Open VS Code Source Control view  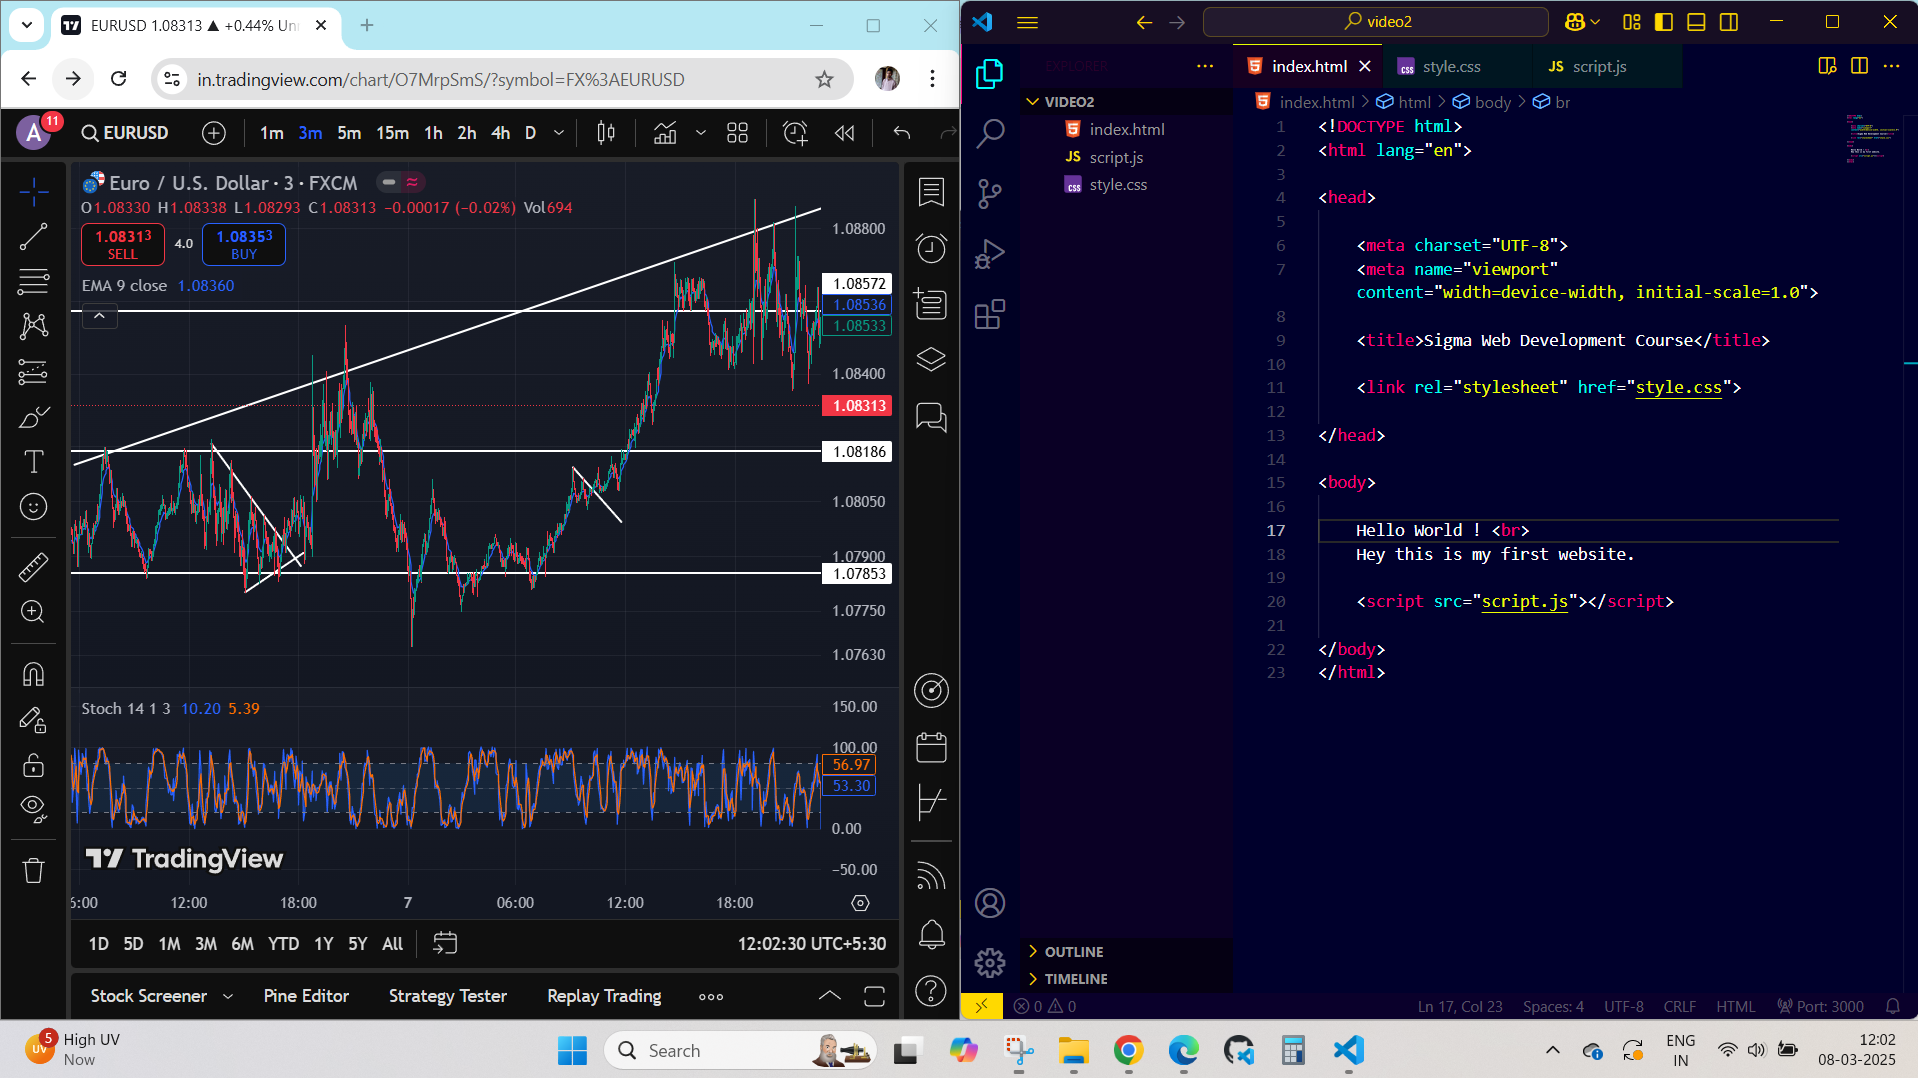pos(990,193)
